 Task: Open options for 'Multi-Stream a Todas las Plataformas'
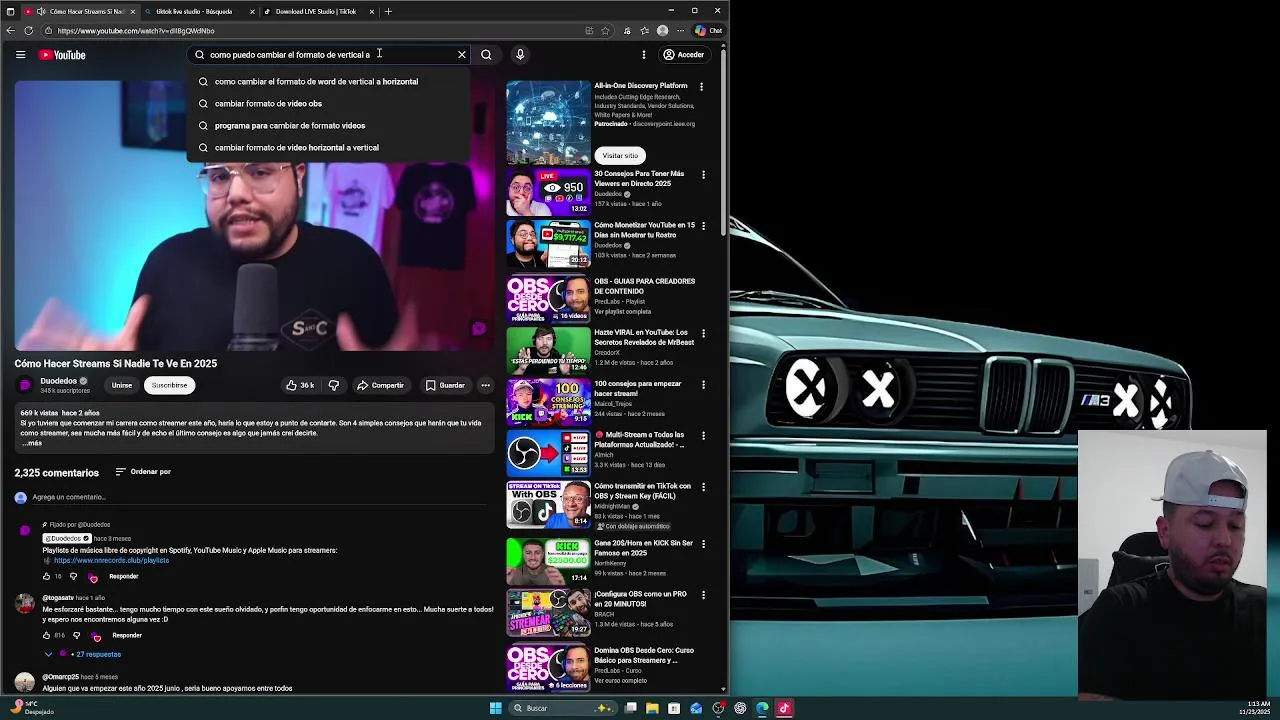(703, 436)
